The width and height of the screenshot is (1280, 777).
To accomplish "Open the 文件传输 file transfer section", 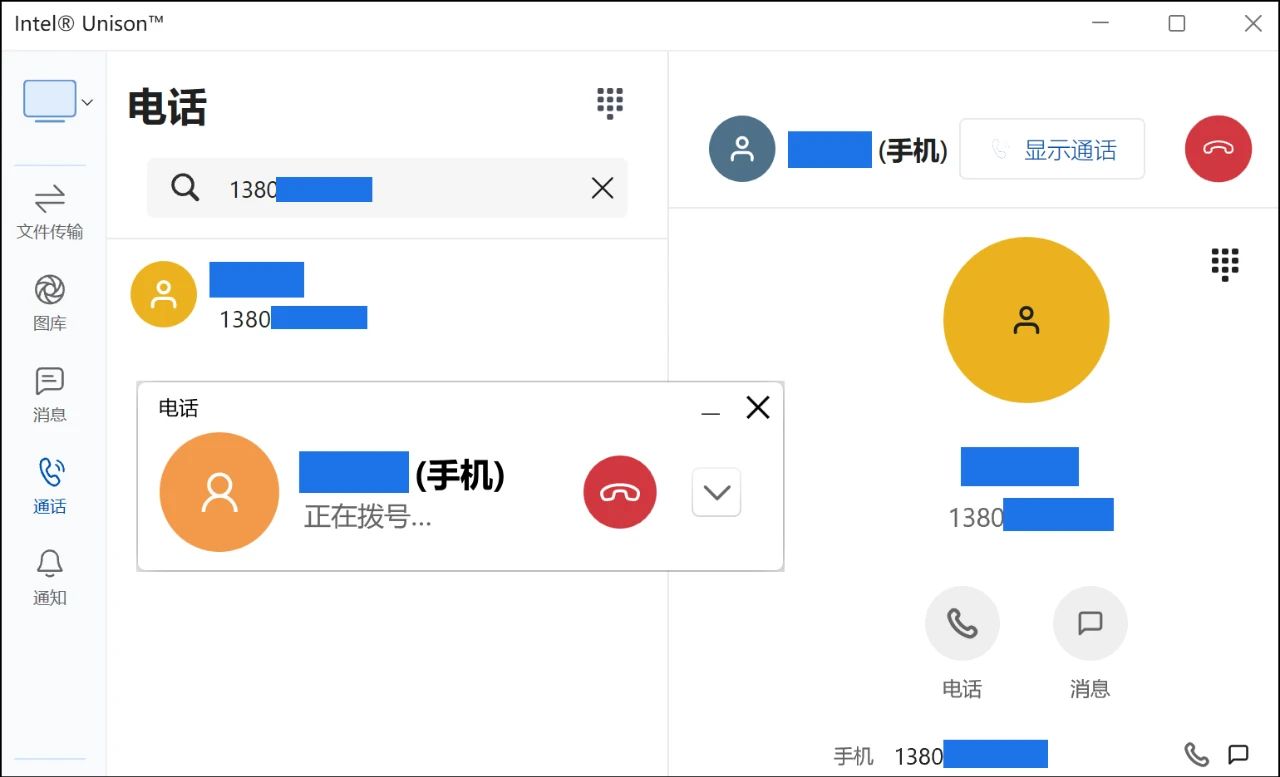I will pos(50,212).
